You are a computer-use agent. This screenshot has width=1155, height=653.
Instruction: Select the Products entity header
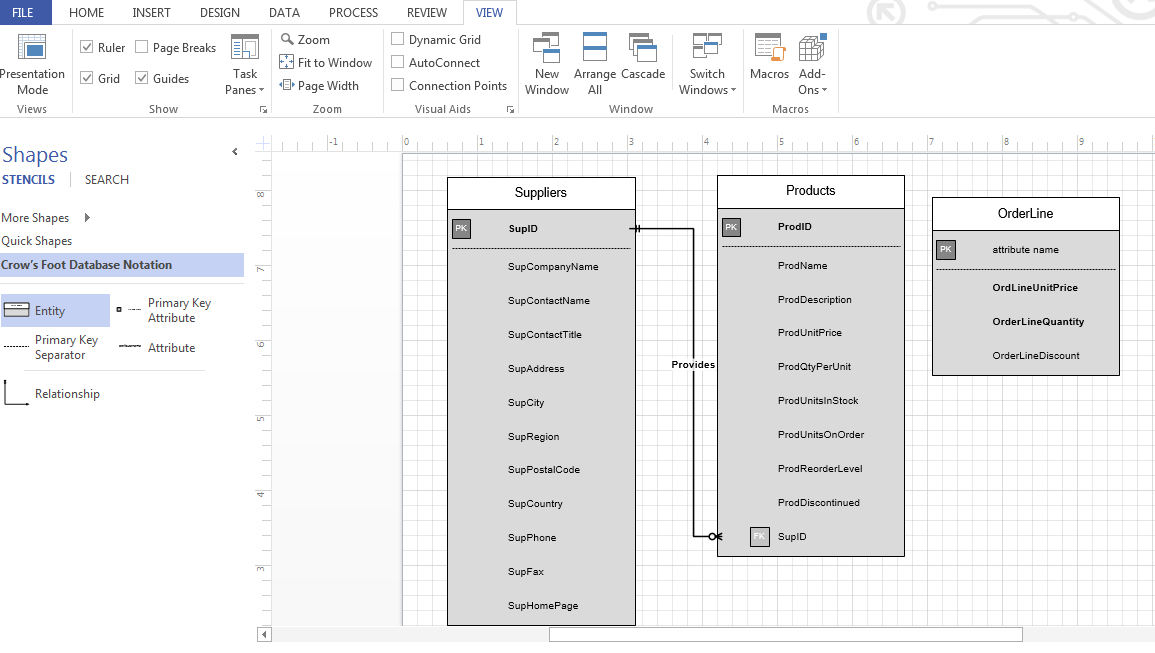point(810,191)
